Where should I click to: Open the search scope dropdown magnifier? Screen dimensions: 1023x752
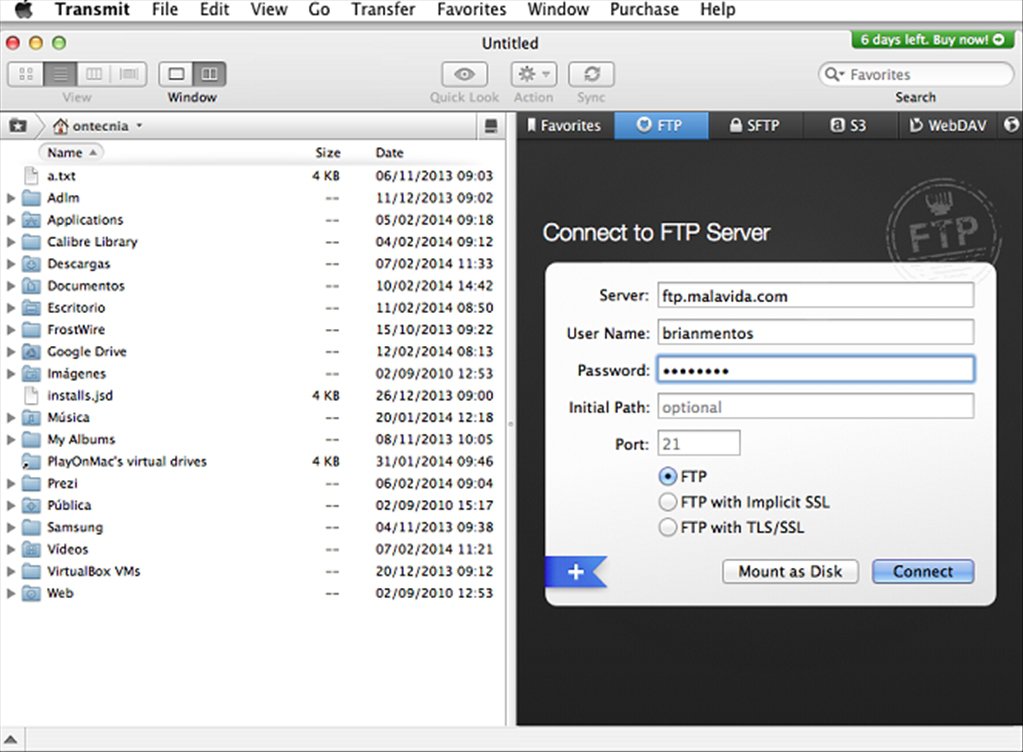(x=834, y=74)
